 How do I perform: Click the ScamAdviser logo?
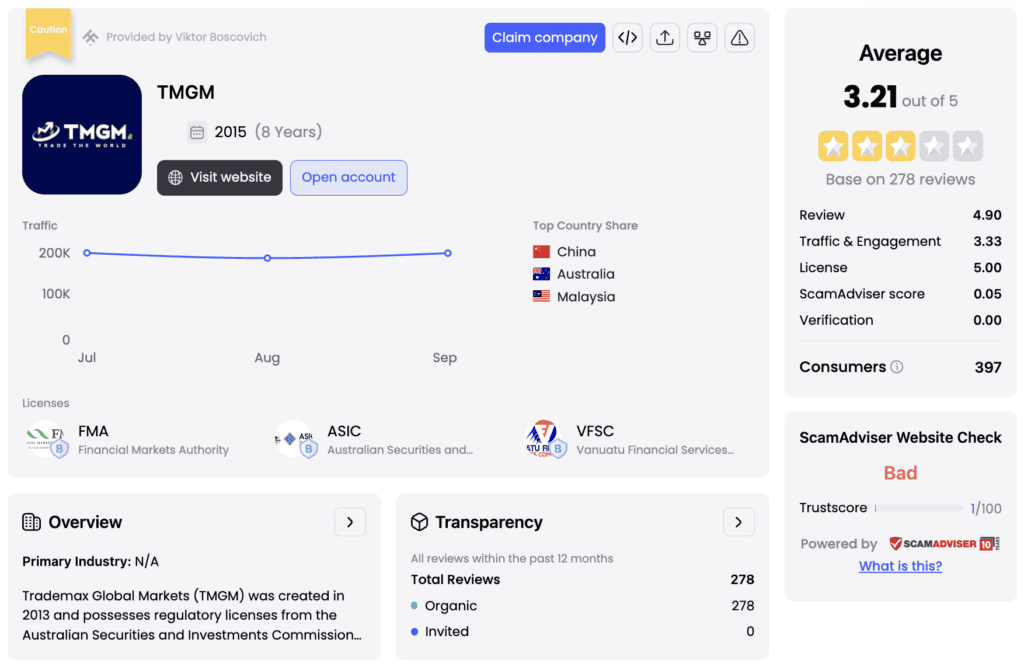pos(944,544)
